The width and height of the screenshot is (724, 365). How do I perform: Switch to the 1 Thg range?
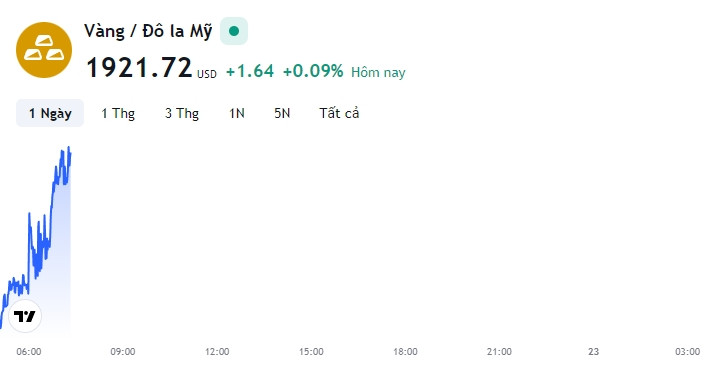tap(118, 113)
